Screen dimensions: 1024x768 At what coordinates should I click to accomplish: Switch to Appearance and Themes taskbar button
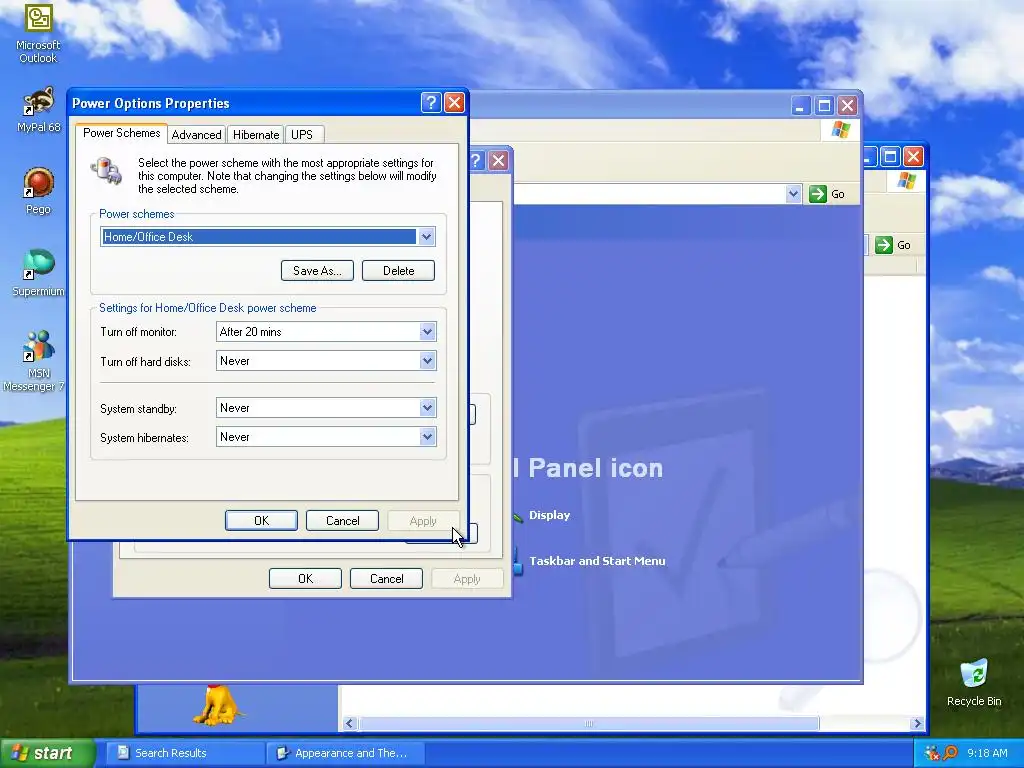[x=345, y=753]
